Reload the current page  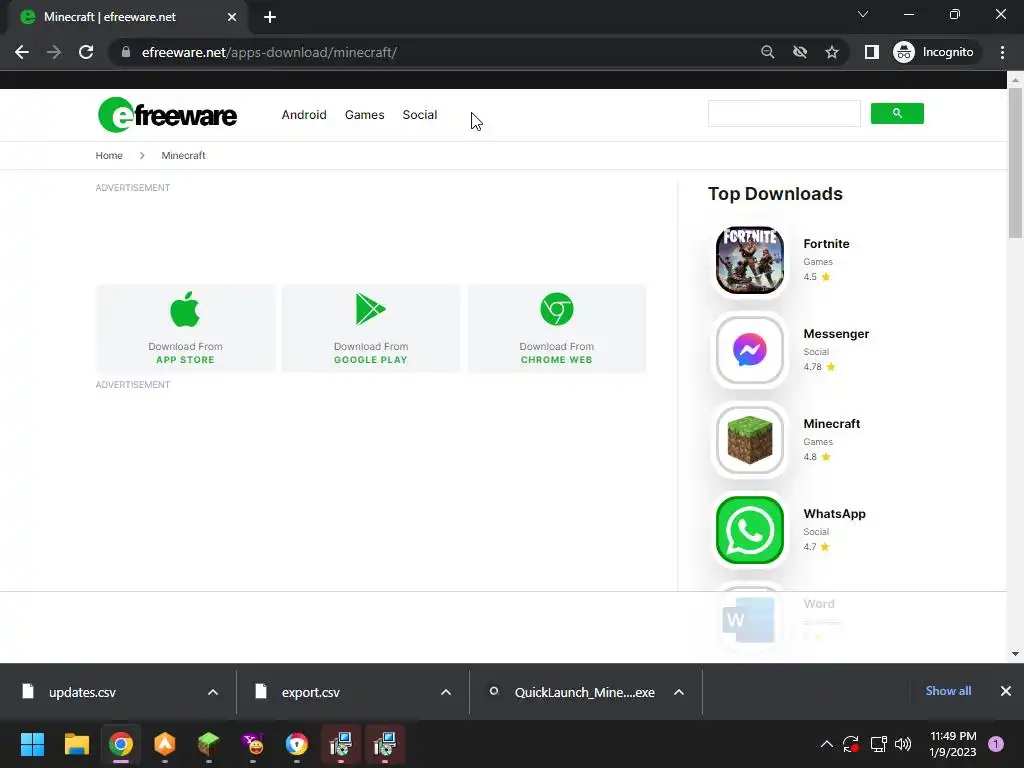pyautogui.click(x=86, y=52)
